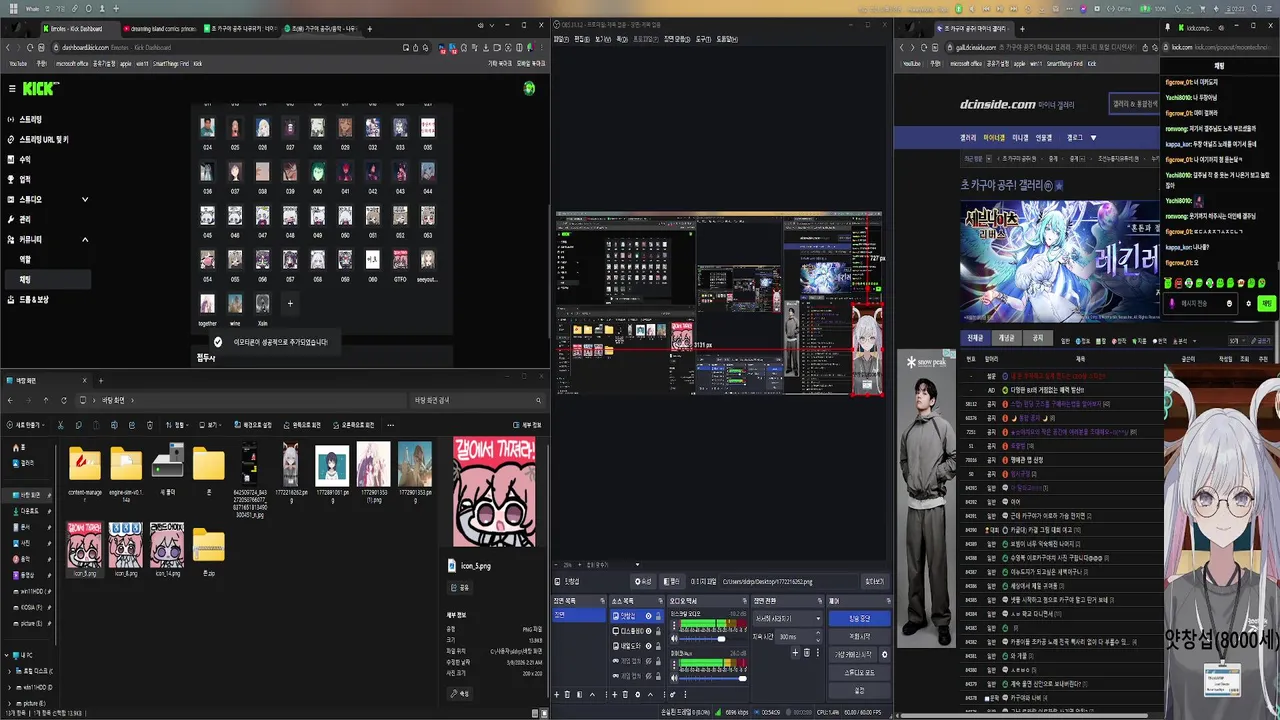Select emote 040 with green hair
The height and width of the screenshot is (720, 1280).
(317, 172)
